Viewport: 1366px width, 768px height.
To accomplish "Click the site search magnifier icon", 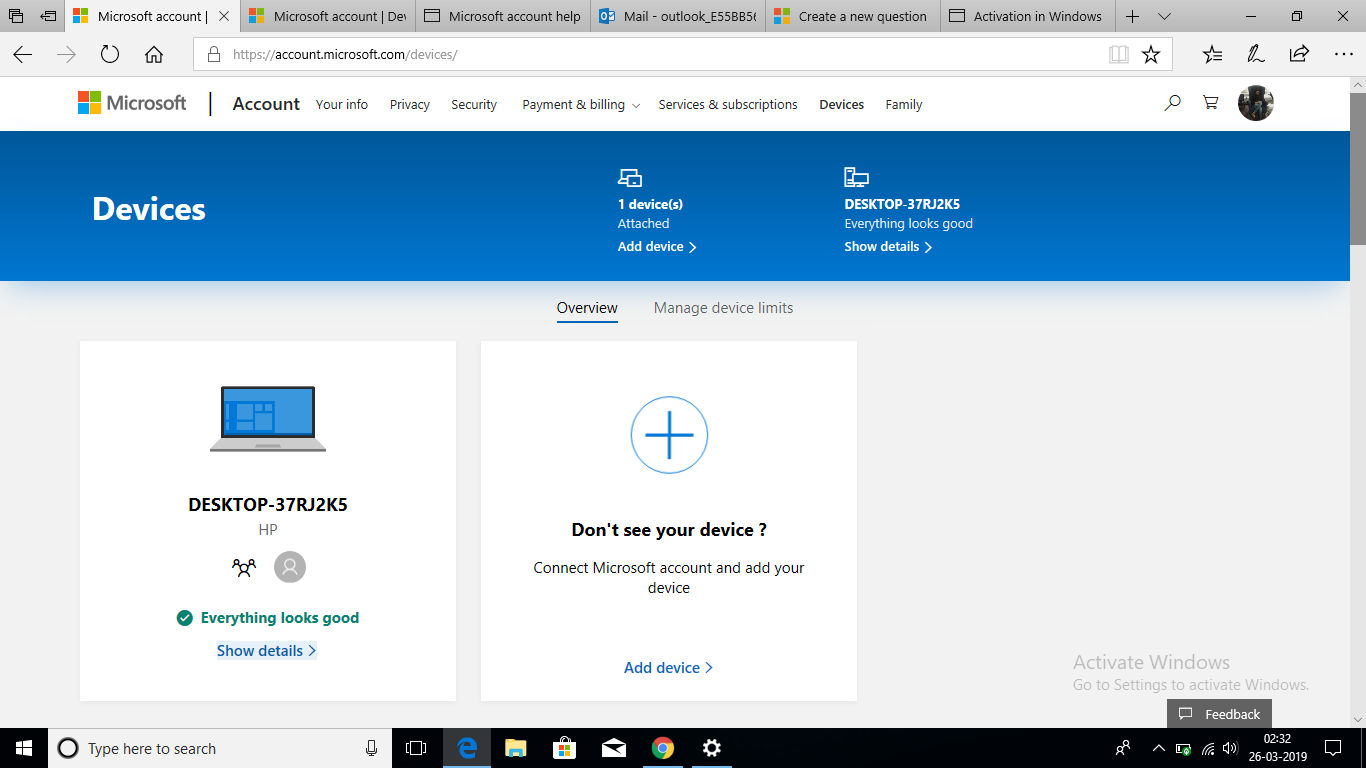I will click(x=1172, y=103).
